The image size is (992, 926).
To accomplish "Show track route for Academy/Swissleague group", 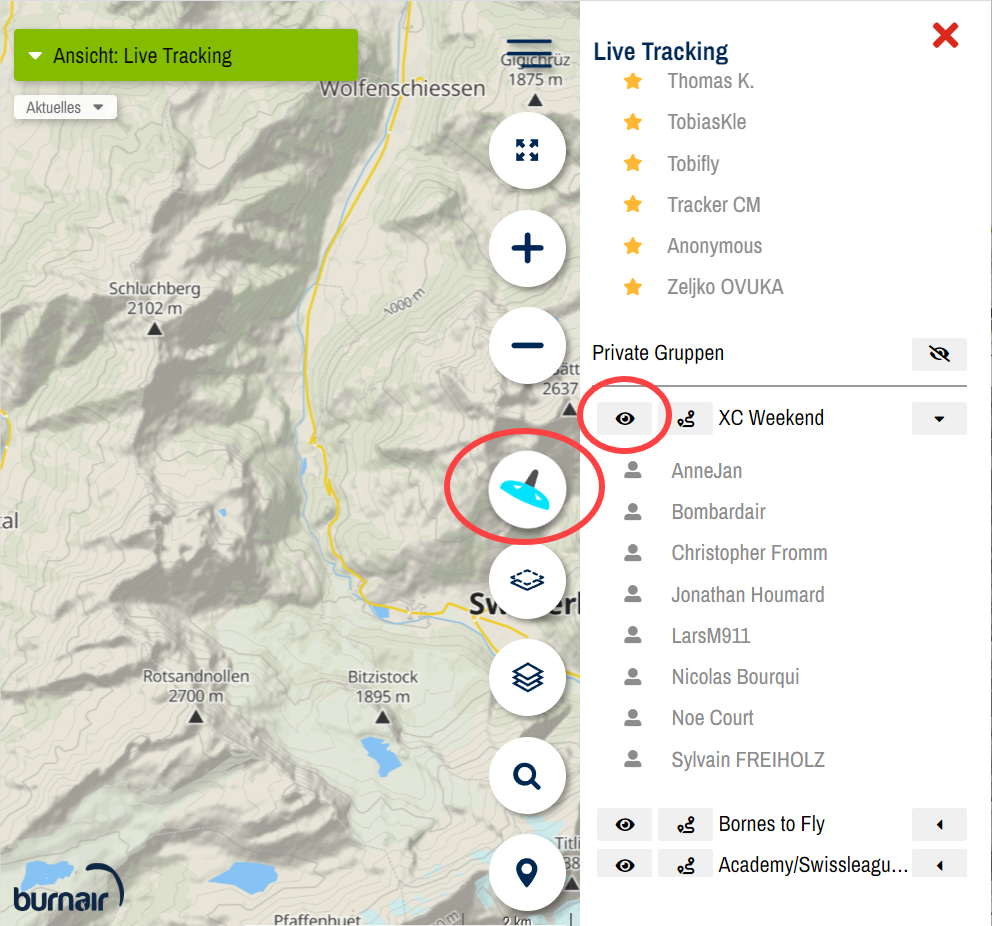I will (x=685, y=865).
